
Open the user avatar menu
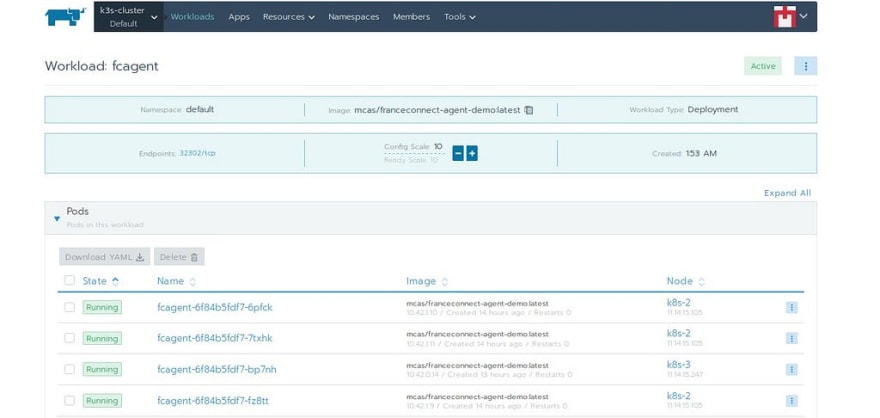click(x=790, y=17)
